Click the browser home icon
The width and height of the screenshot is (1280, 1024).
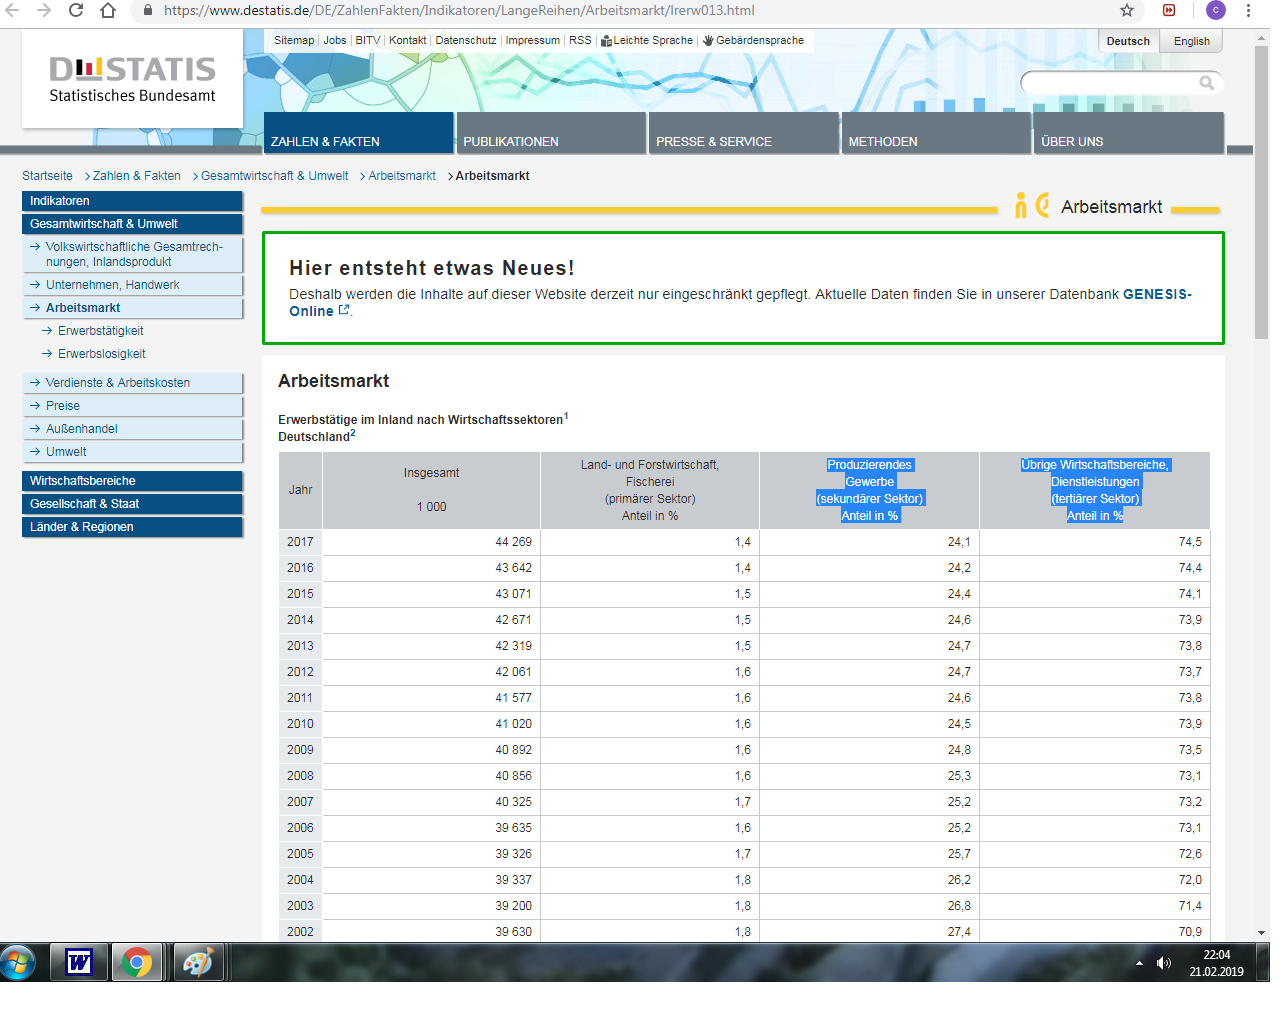[108, 10]
